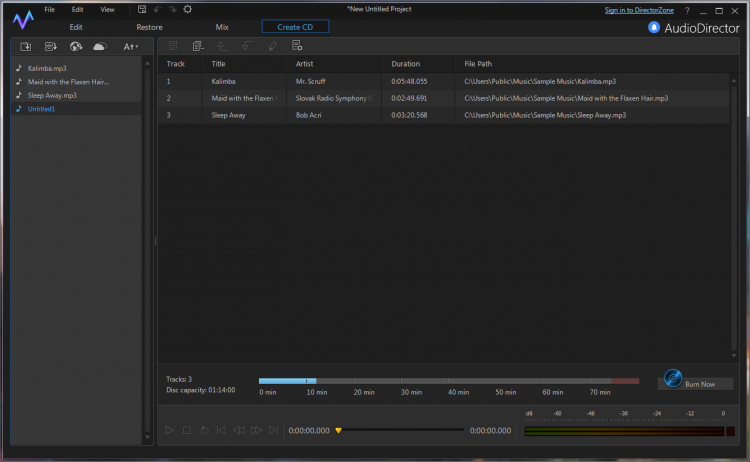Viewport: 750px width, 462px height.
Task: Click the save project icon in title bar
Action: [142, 9]
